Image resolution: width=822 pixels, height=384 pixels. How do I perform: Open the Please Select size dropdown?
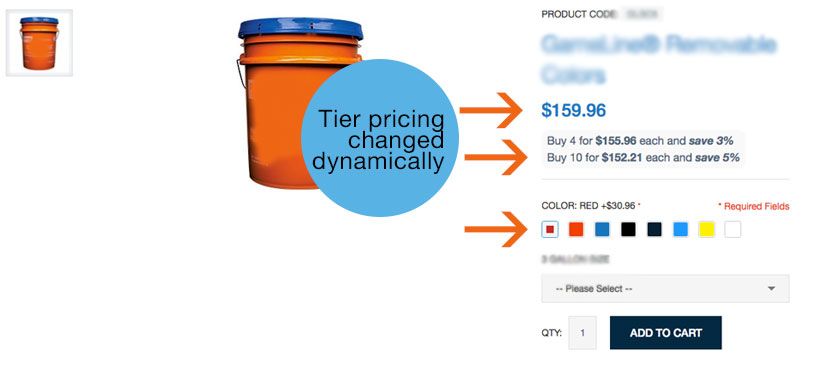[x=665, y=289]
